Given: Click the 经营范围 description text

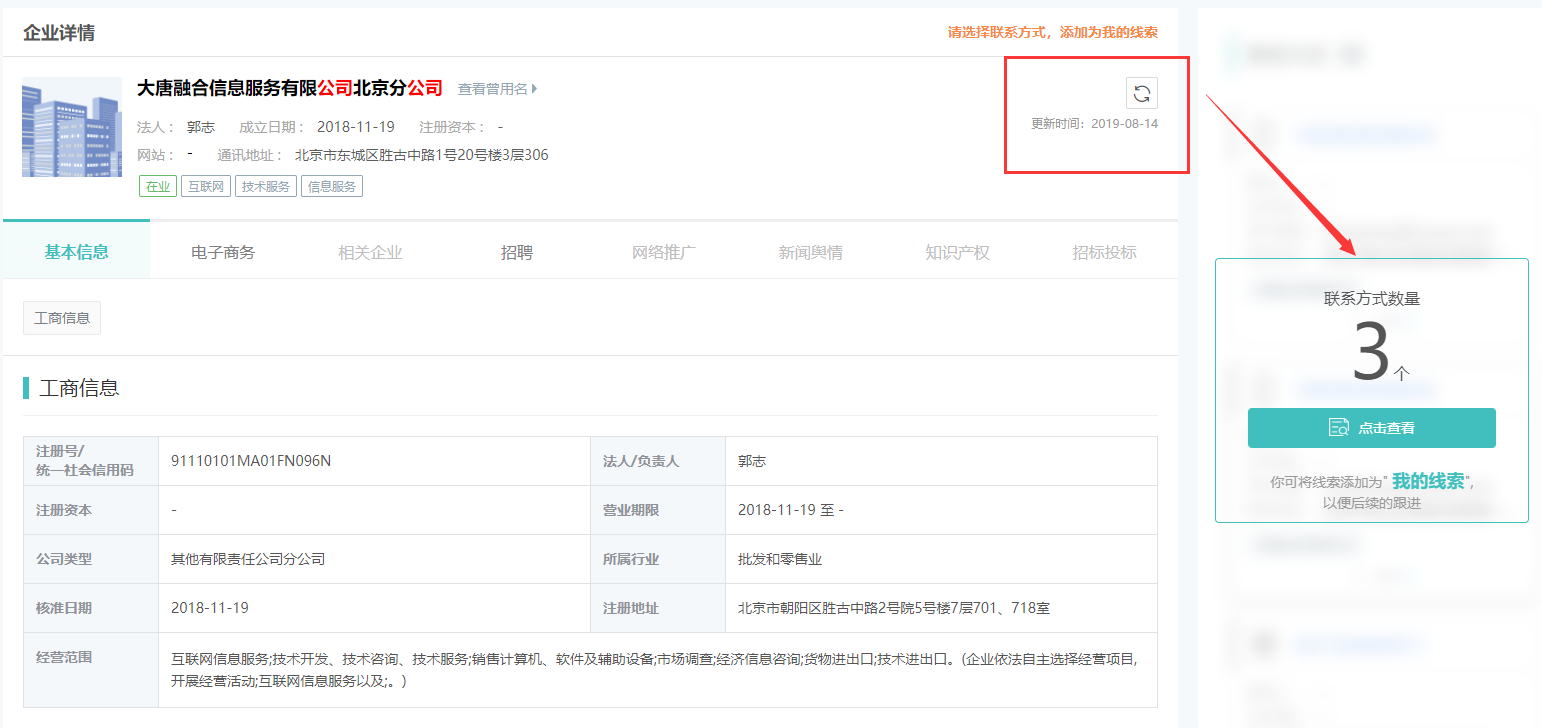Looking at the screenshot, I should [x=654, y=670].
